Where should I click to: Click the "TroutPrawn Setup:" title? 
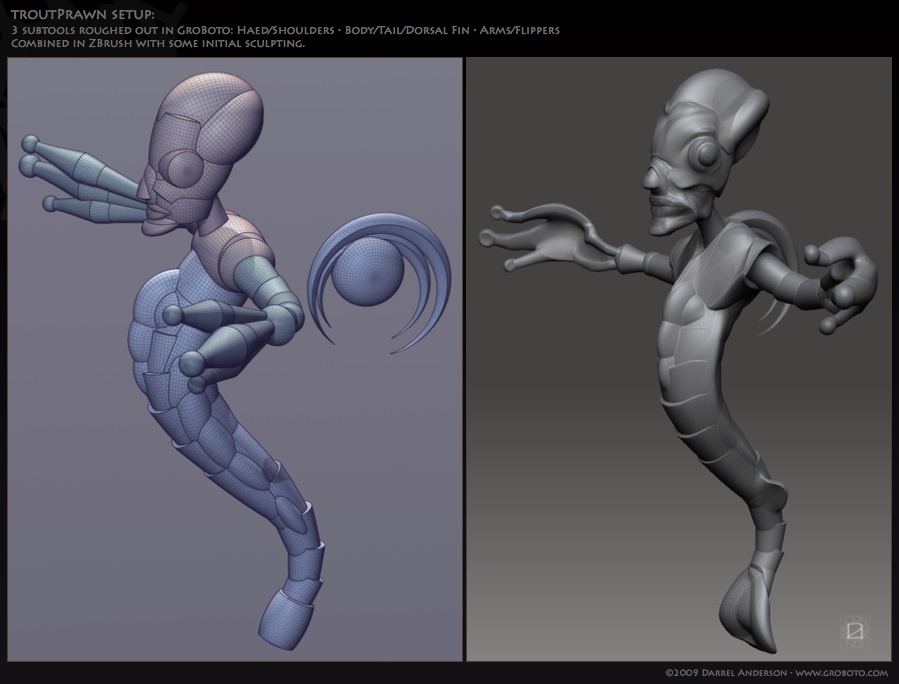(x=83, y=14)
